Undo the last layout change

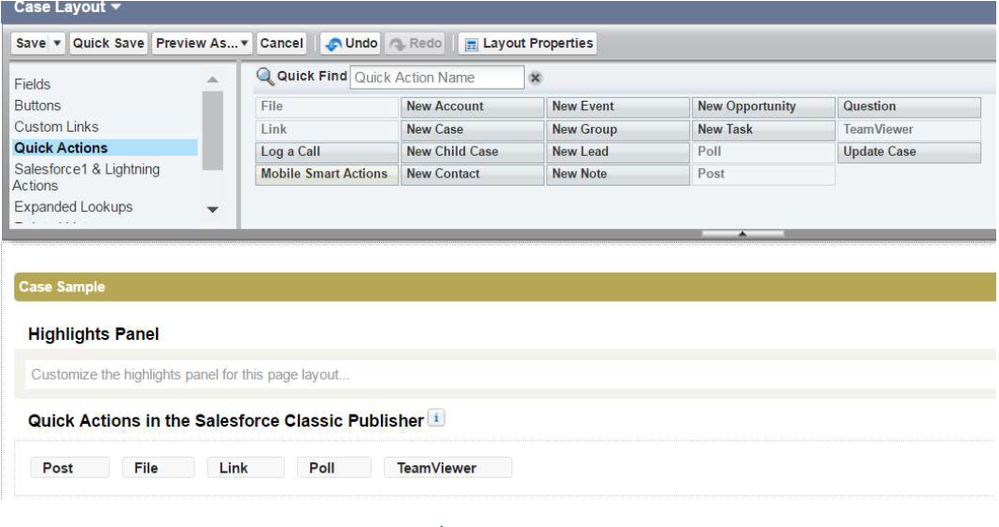pos(351,43)
